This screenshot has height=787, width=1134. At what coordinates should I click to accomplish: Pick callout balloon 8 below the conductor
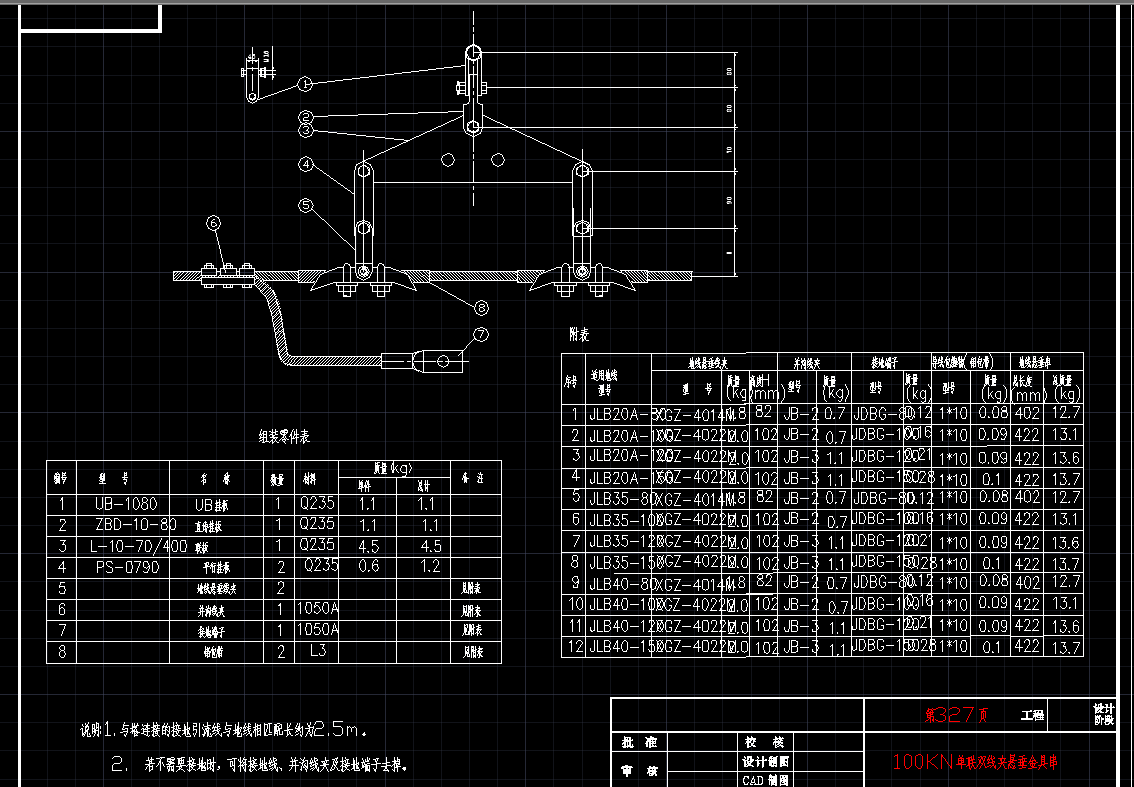[481, 307]
